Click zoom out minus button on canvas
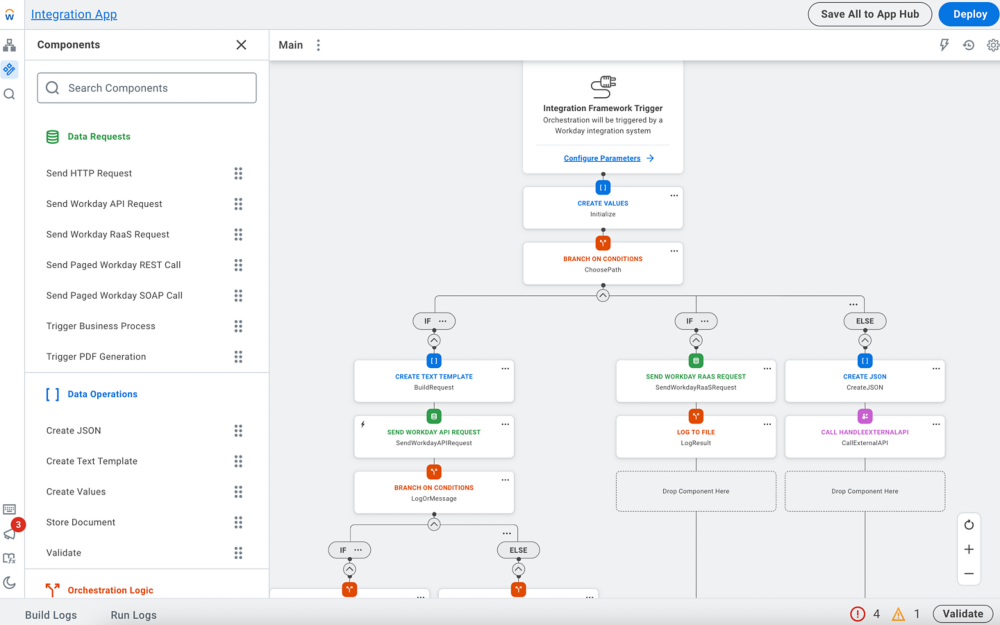Screen dimensions: 1000x625 click(968, 574)
